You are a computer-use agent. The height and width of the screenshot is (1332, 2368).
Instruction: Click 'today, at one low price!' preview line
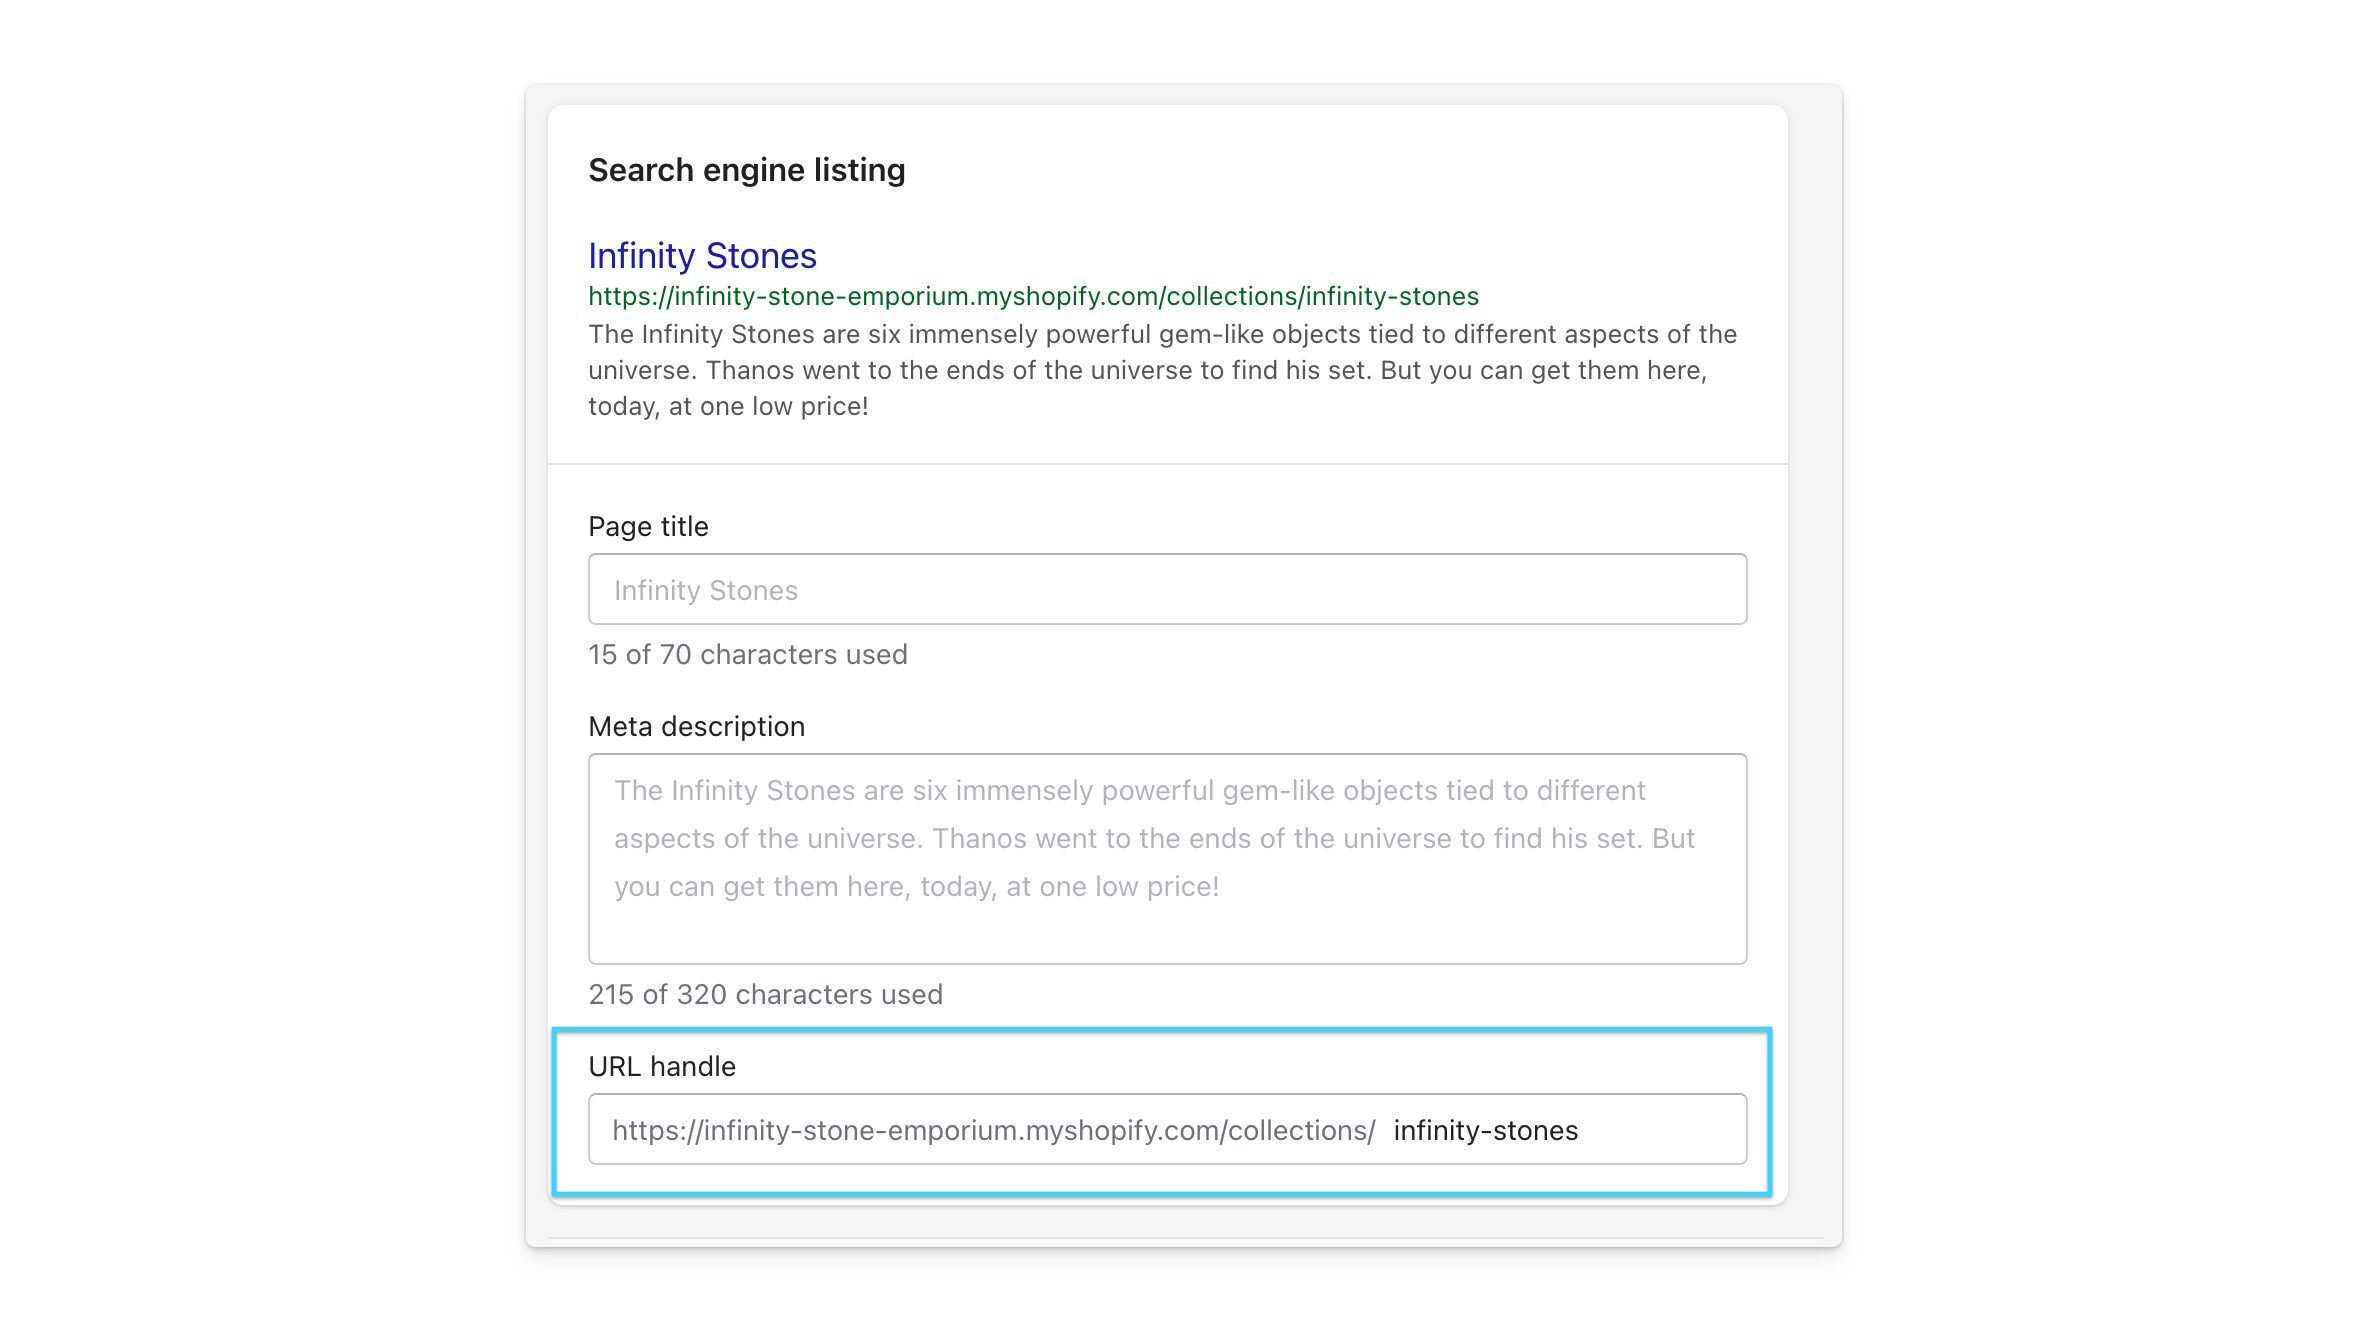coord(728,406)
